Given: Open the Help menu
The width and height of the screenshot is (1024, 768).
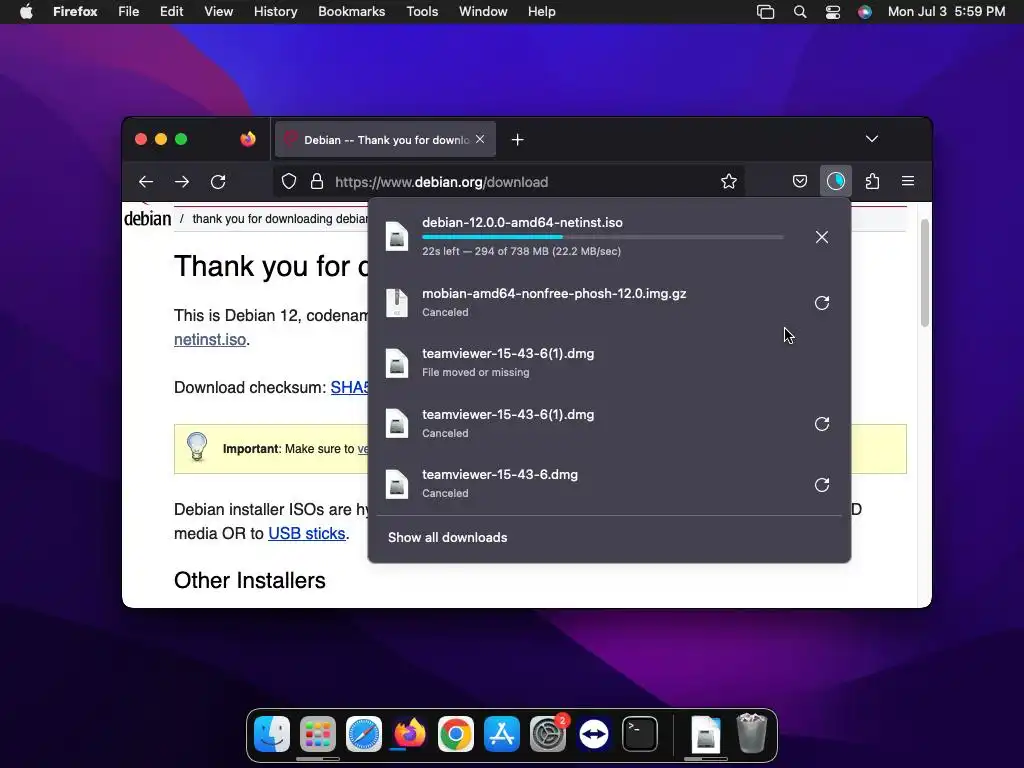Looking at the screenshot, I should pos(541,12).
